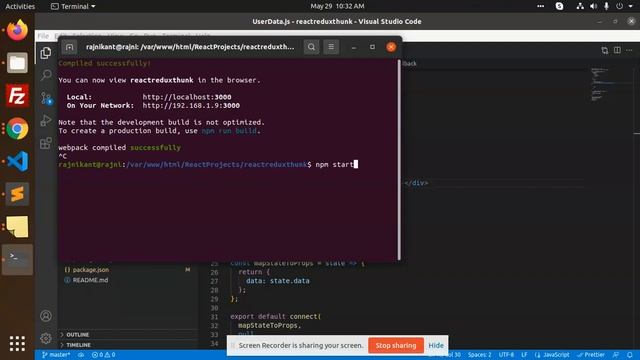640x360 pixels.
Task: Open the terminal hamburger menu
Action: coord(331,47)
